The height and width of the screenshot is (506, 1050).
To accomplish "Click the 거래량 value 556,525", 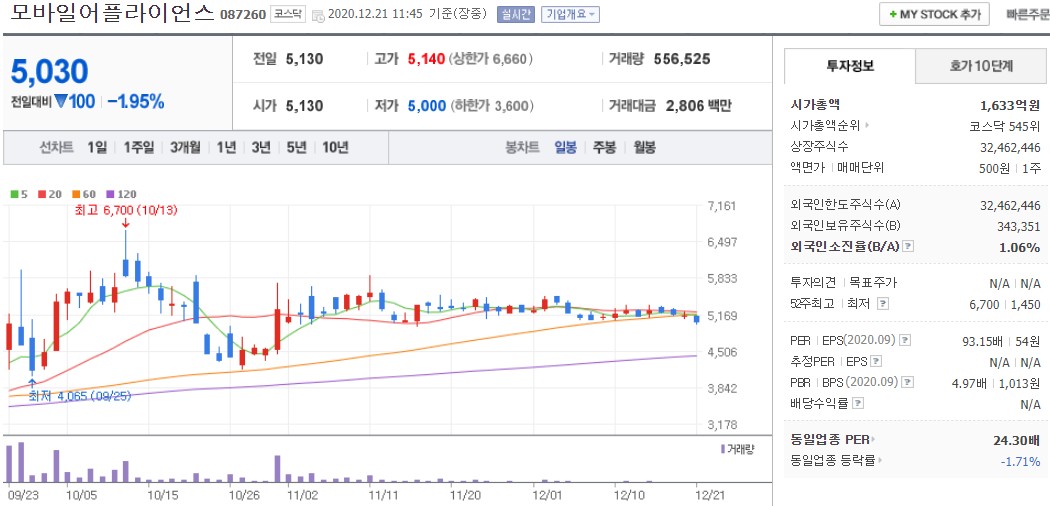I will pyautogui.click(x=682, y=59).
